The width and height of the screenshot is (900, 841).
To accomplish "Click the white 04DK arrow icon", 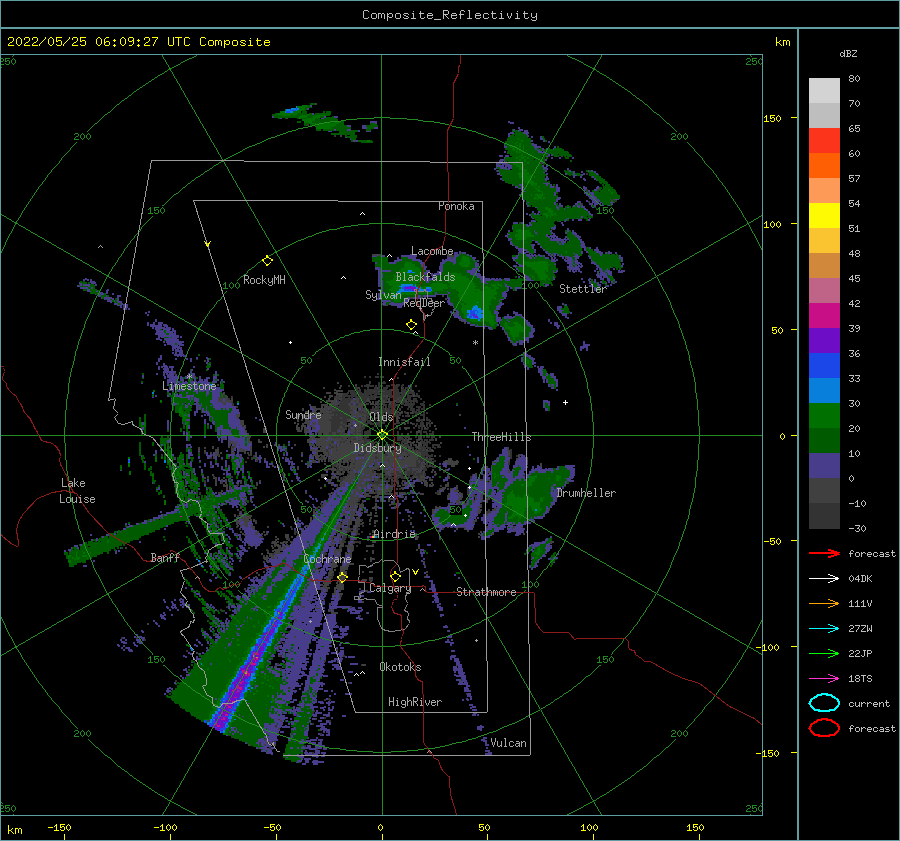I will [x=824, y=578].
